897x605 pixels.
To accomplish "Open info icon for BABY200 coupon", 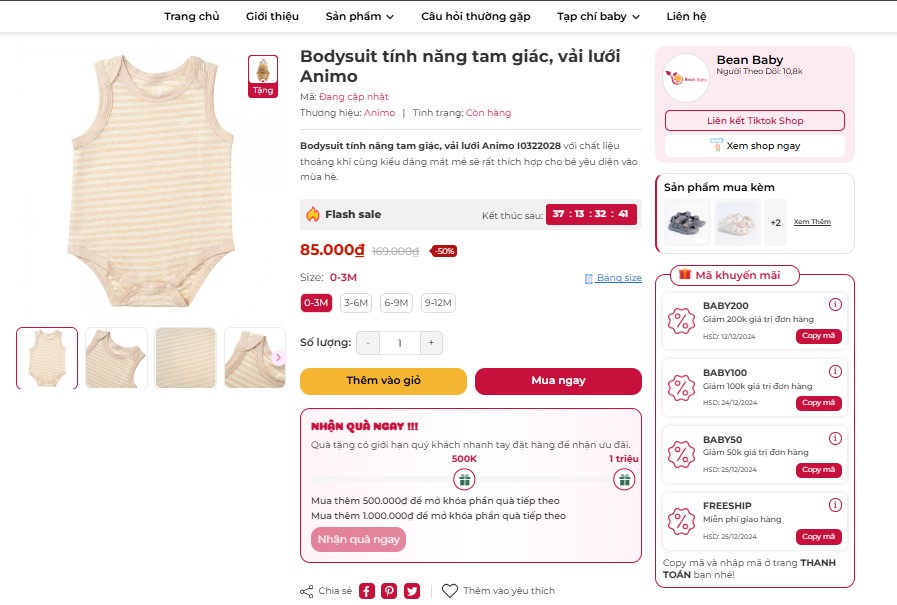I will (835, 305).
